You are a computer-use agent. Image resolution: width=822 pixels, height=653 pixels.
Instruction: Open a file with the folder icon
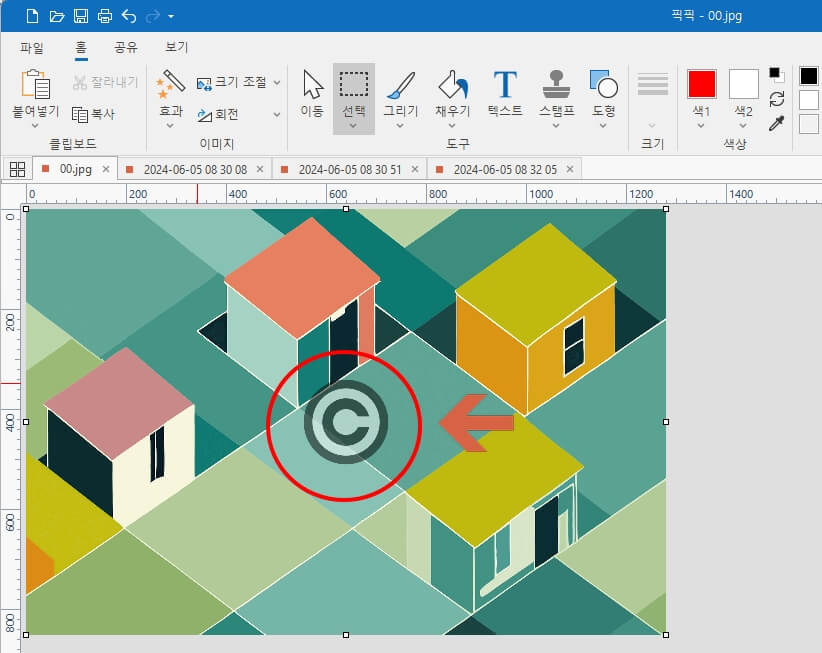(57, 16)
